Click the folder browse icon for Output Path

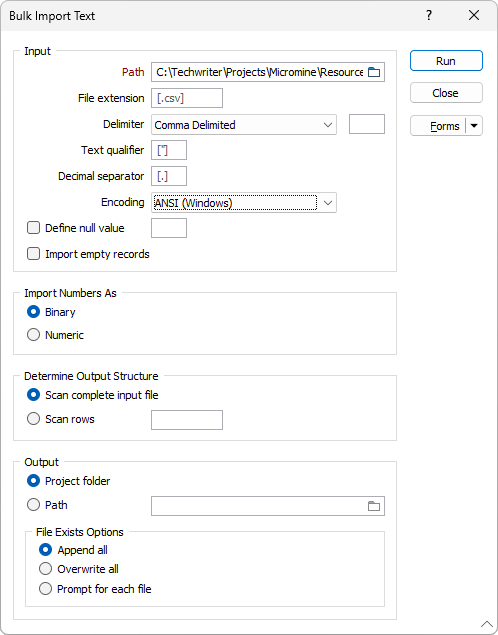coord(374,506)
